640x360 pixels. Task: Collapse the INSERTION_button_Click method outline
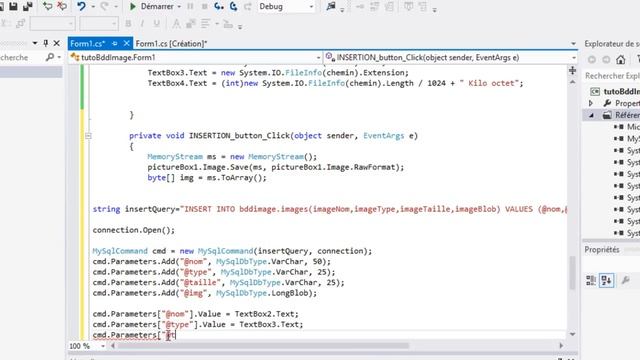click(88, 136)
